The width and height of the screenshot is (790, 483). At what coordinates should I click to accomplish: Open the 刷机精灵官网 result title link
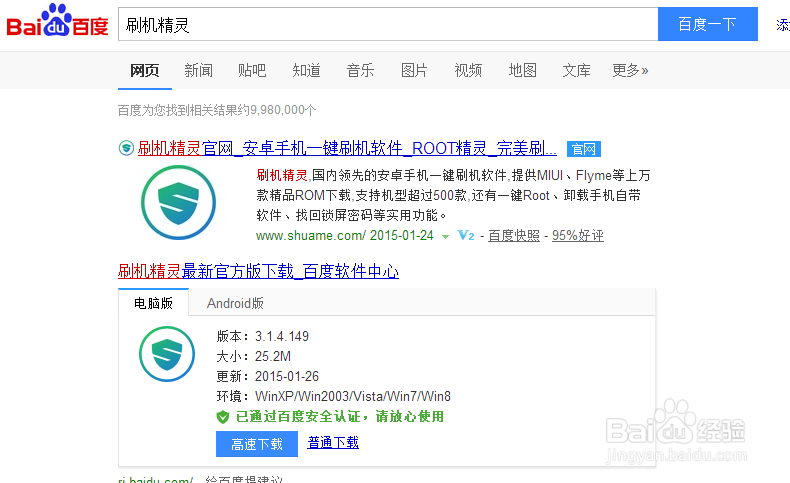tap(347, 148)
